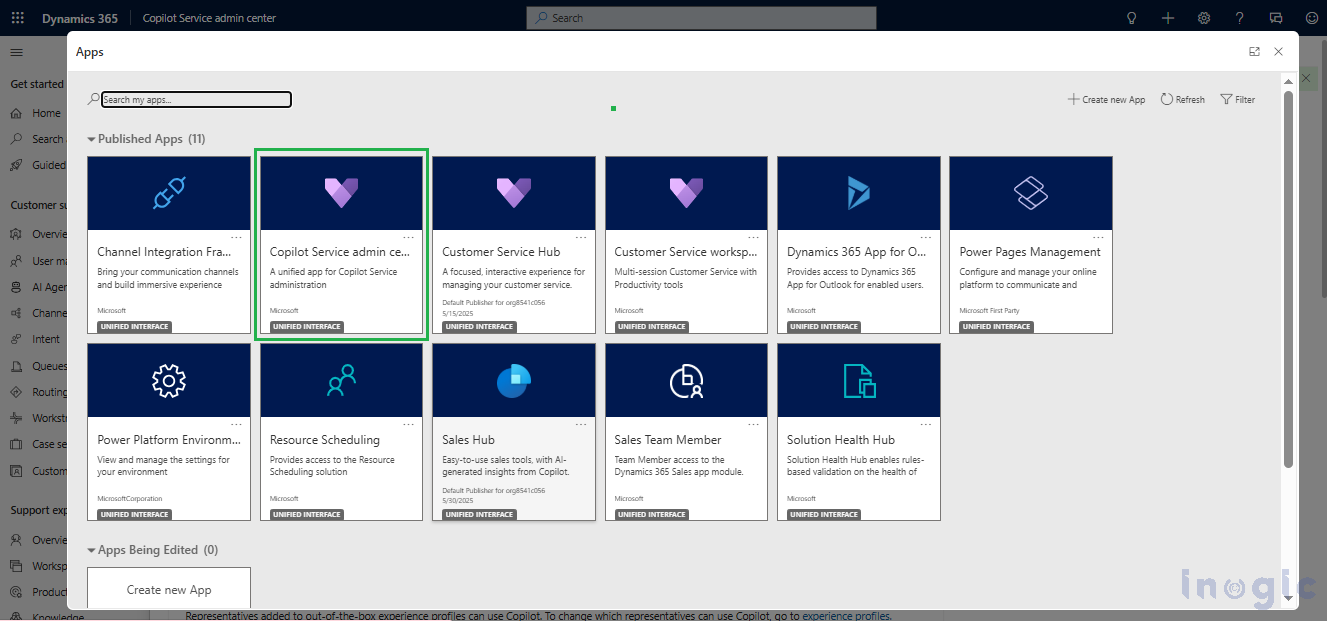
Task: Open the Dynamics 365 app launcher waffle
Action: click(17, 18)
